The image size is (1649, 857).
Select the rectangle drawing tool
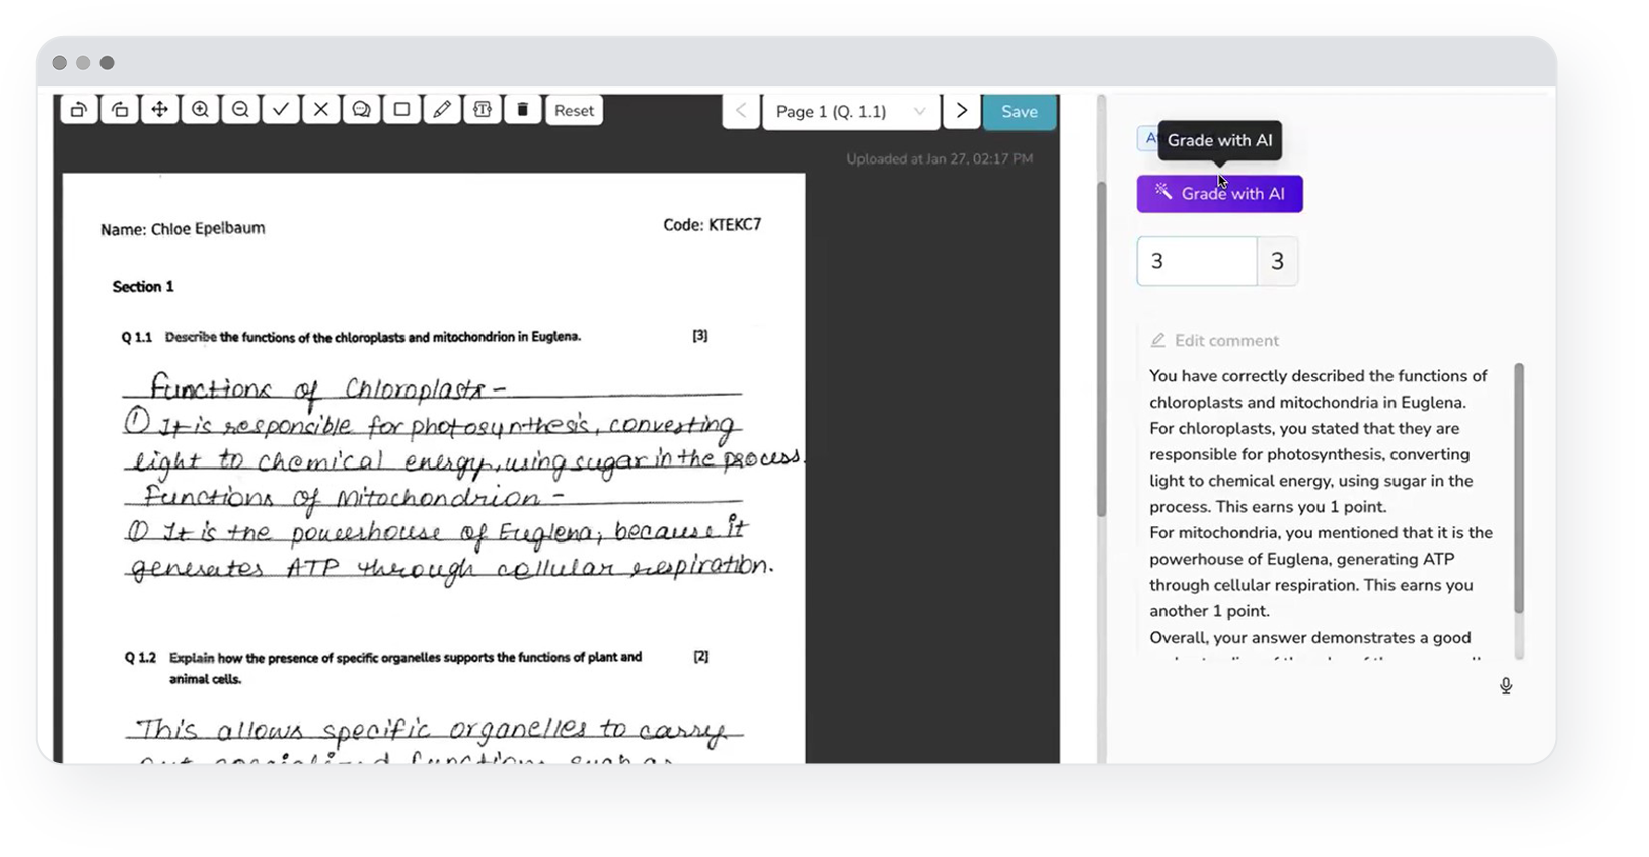point(402,110)
